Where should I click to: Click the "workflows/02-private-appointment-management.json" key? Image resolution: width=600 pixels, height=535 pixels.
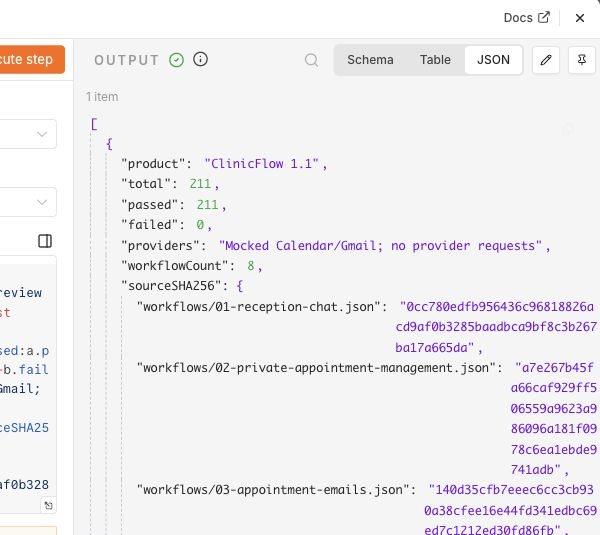(x=316, y=368)
